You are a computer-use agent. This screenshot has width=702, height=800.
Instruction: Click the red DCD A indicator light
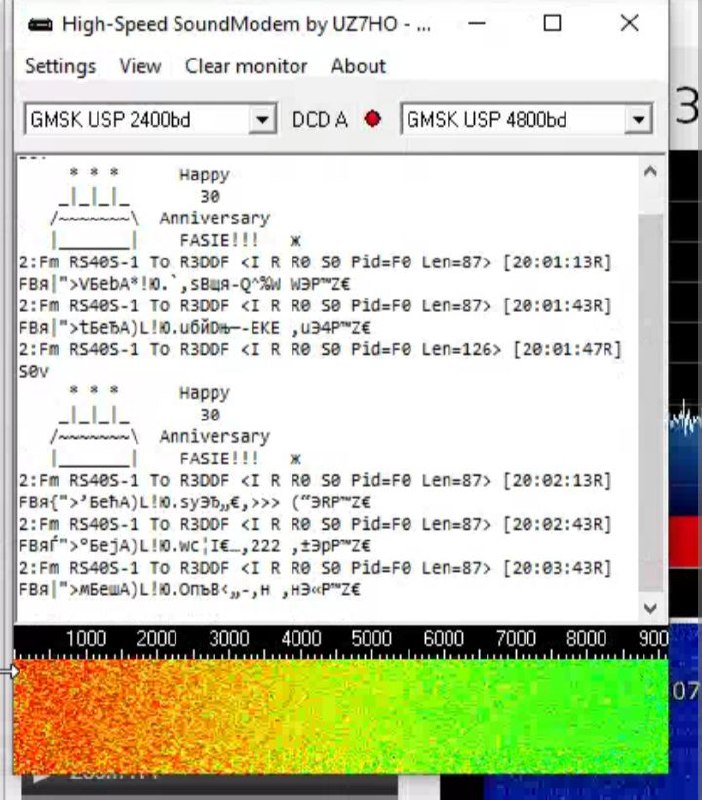point(373,120)
